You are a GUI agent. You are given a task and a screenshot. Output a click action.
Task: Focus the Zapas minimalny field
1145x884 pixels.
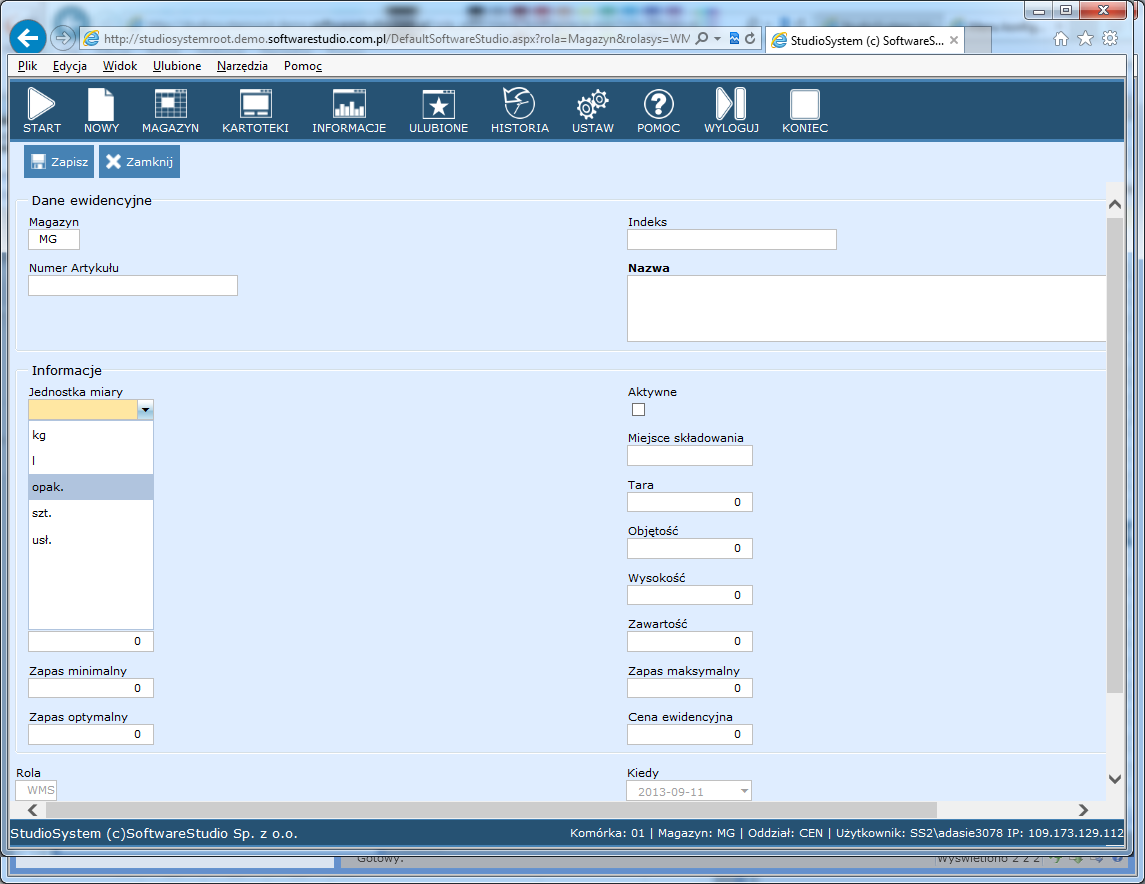tap(91, 688)
